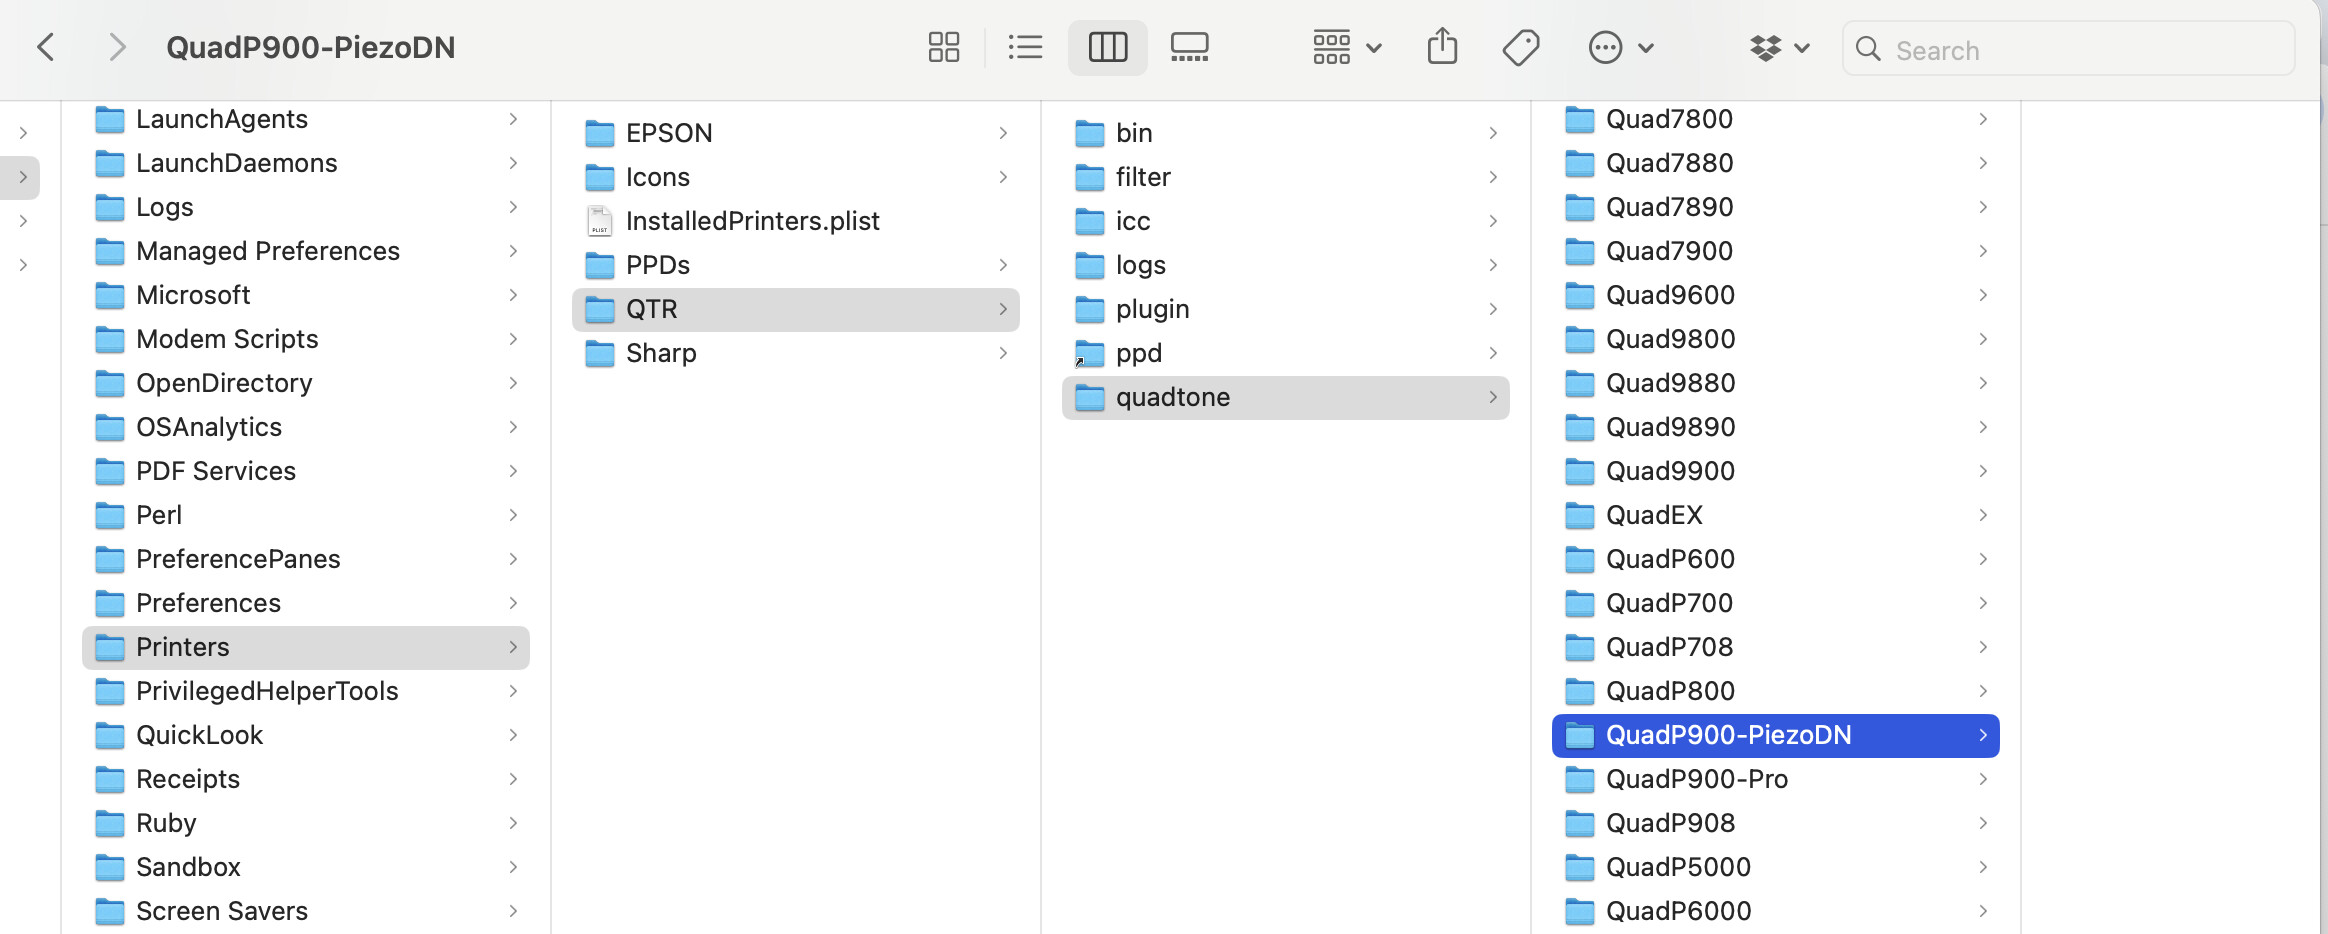Go forward with the right arrow

[117, 47]
